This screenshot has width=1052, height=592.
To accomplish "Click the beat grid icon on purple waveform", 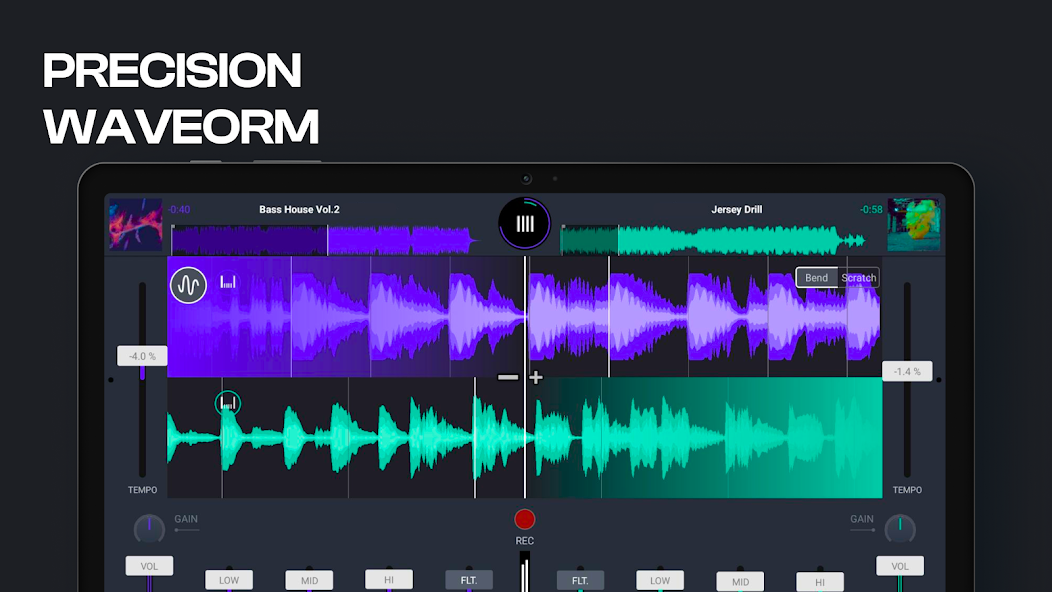I will (228, 282).
